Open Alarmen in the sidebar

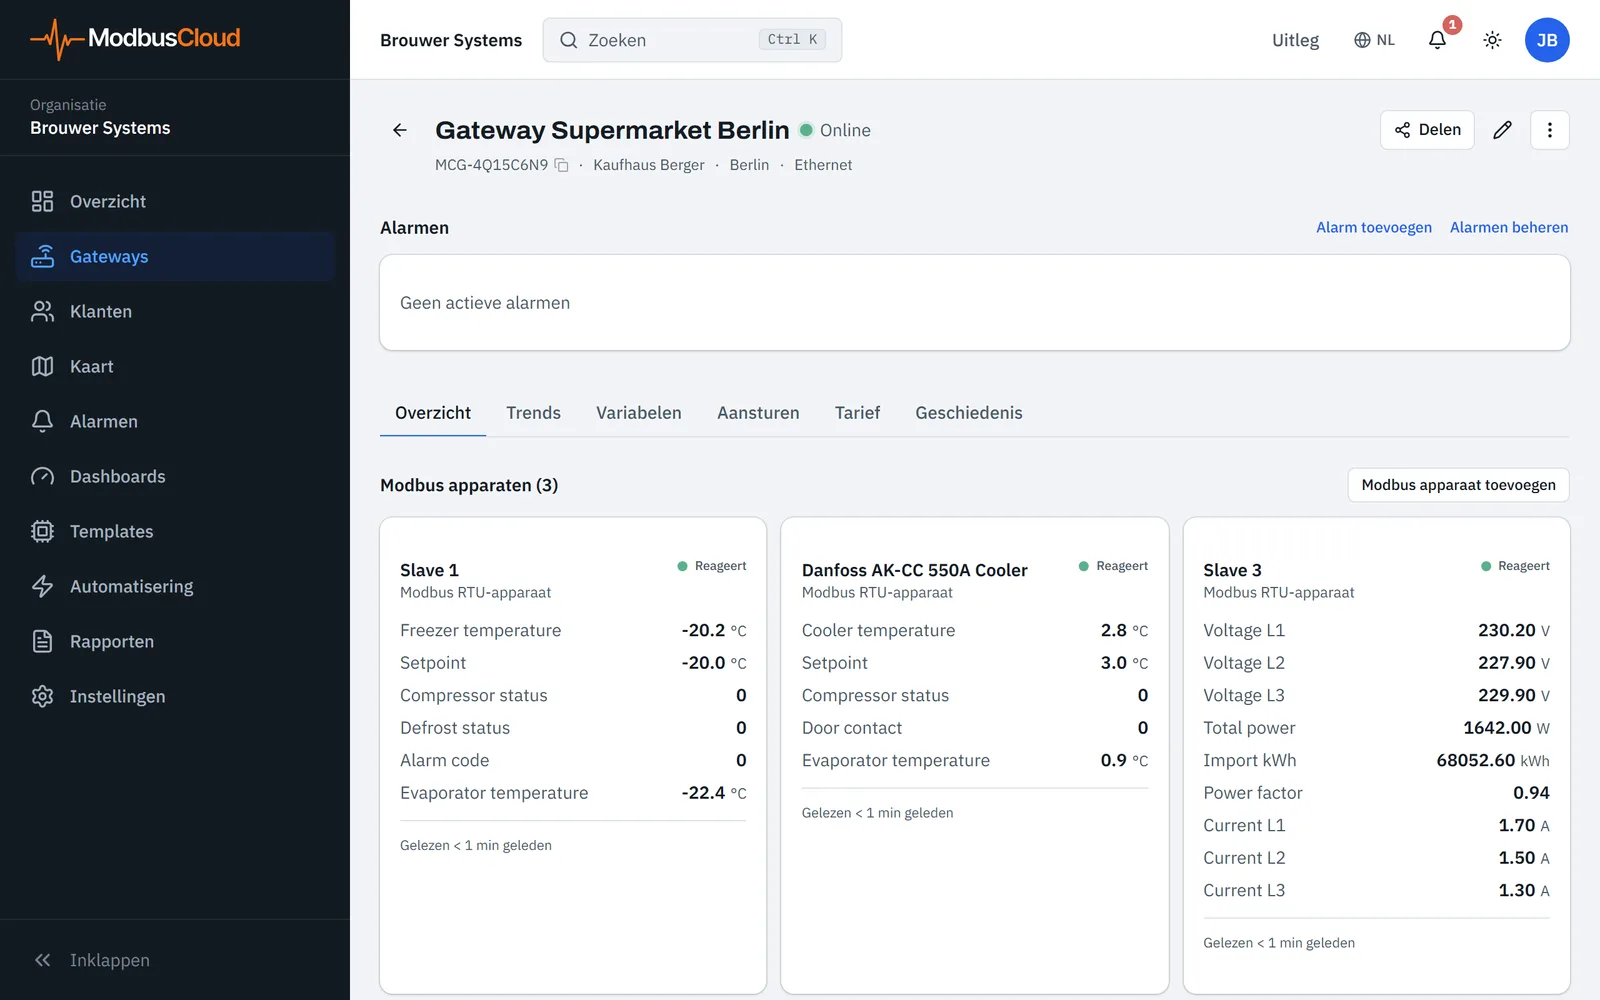175,421
